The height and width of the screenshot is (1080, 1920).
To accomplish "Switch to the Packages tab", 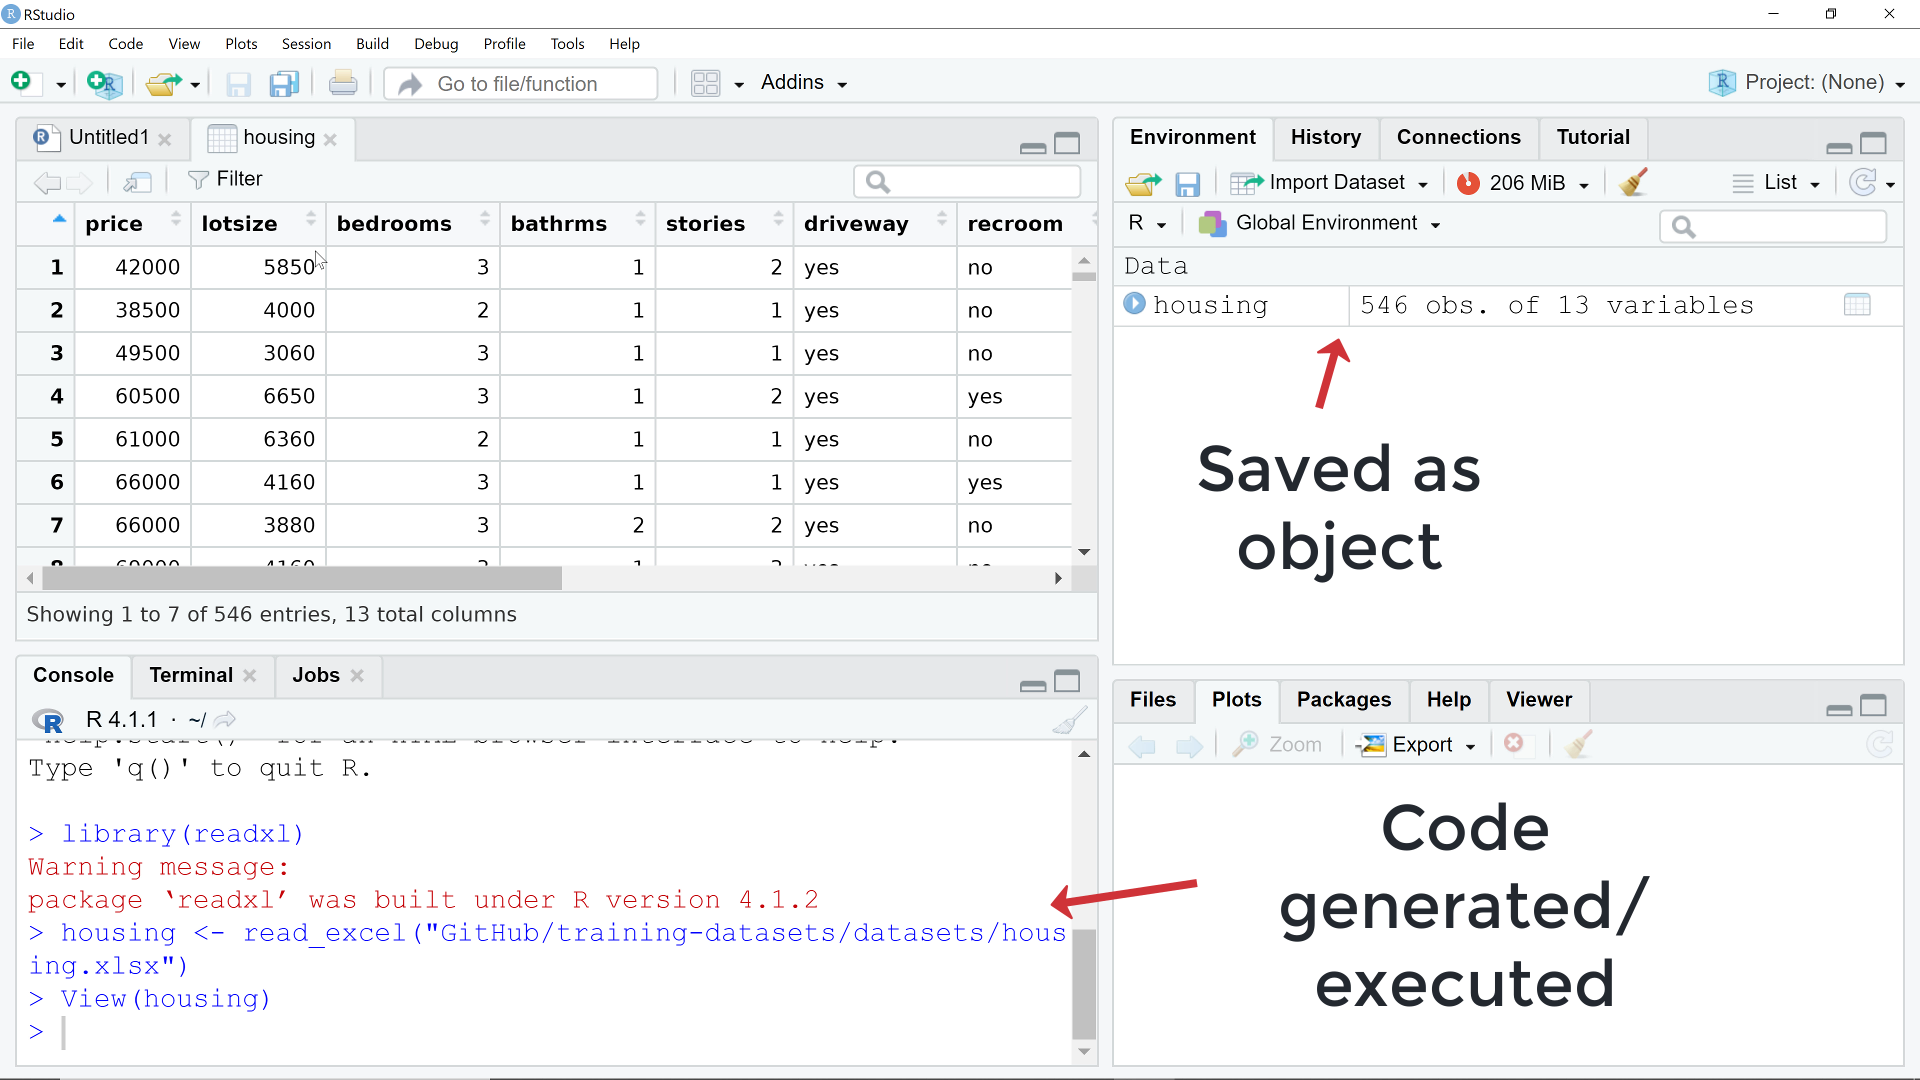I will point(1343,700).
